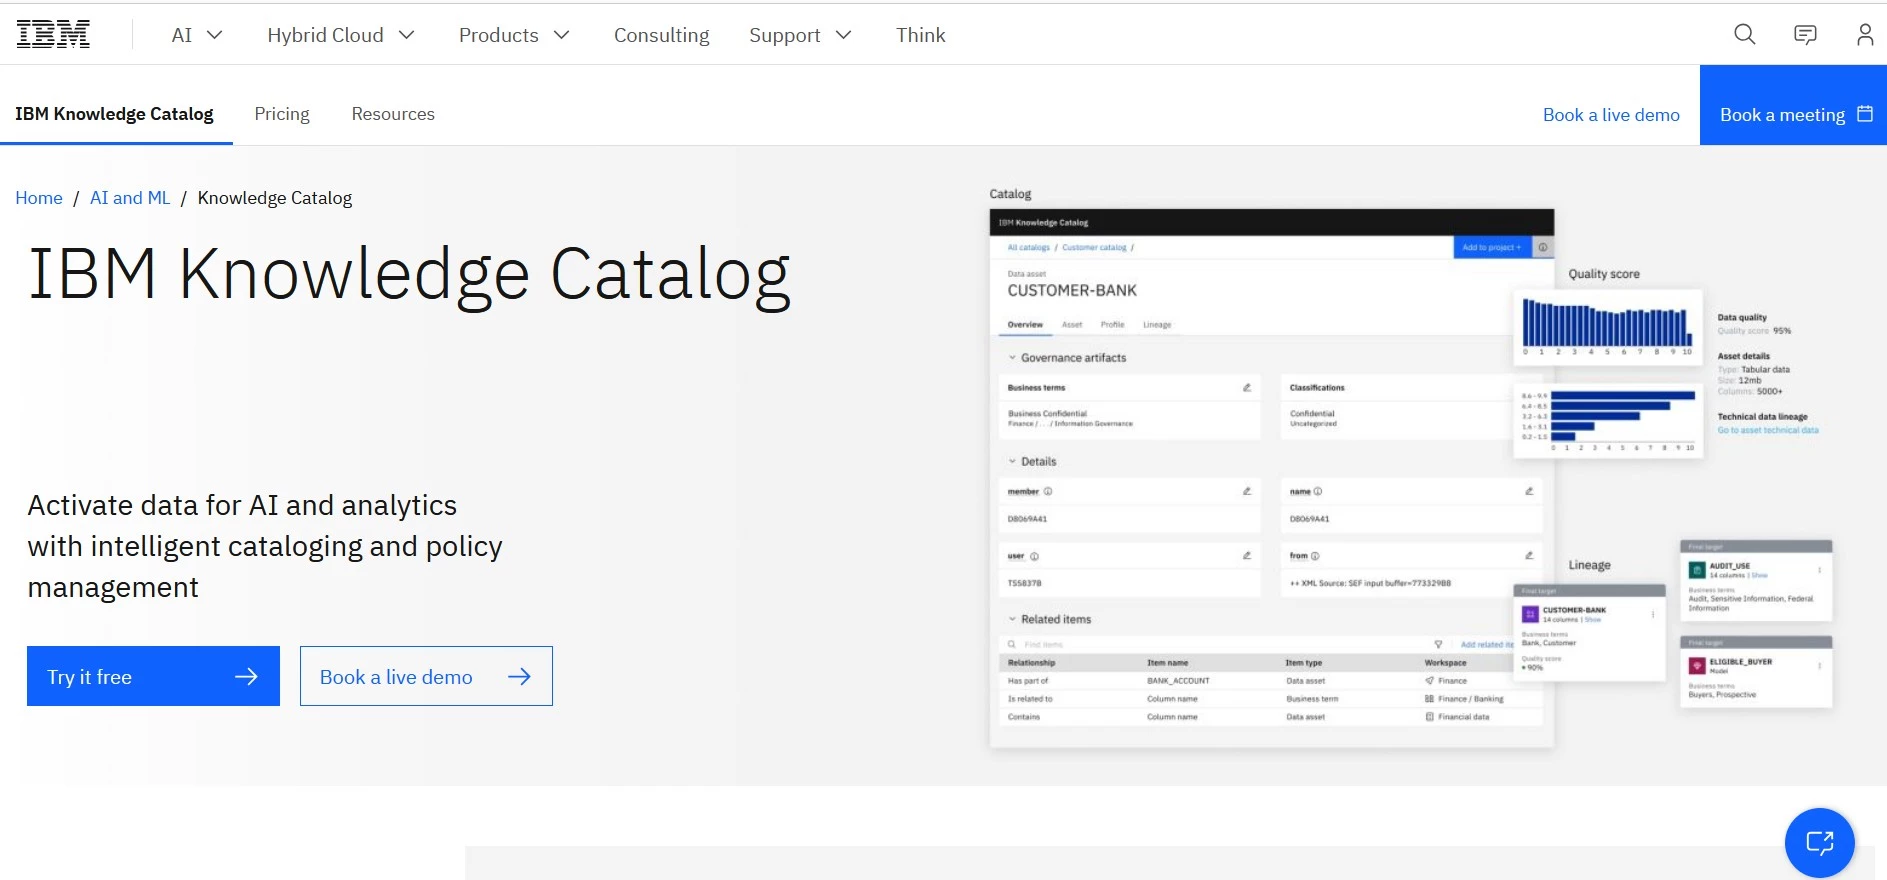Screen dimensions: 1887x880
Task: Click the floating chat assistant button
Action: 1819,842
